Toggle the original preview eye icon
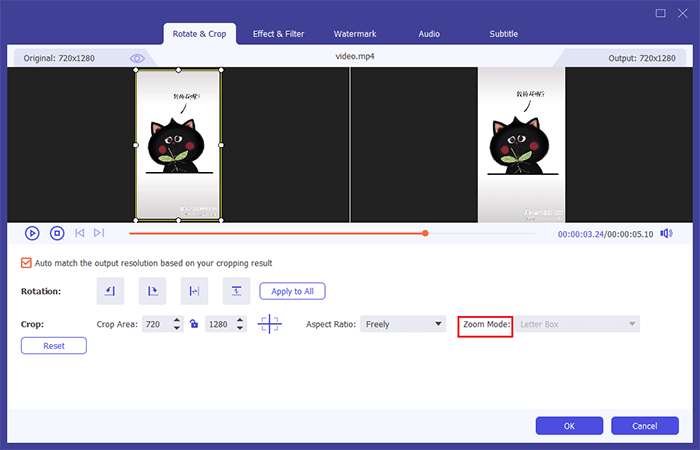 coord(137,58)
